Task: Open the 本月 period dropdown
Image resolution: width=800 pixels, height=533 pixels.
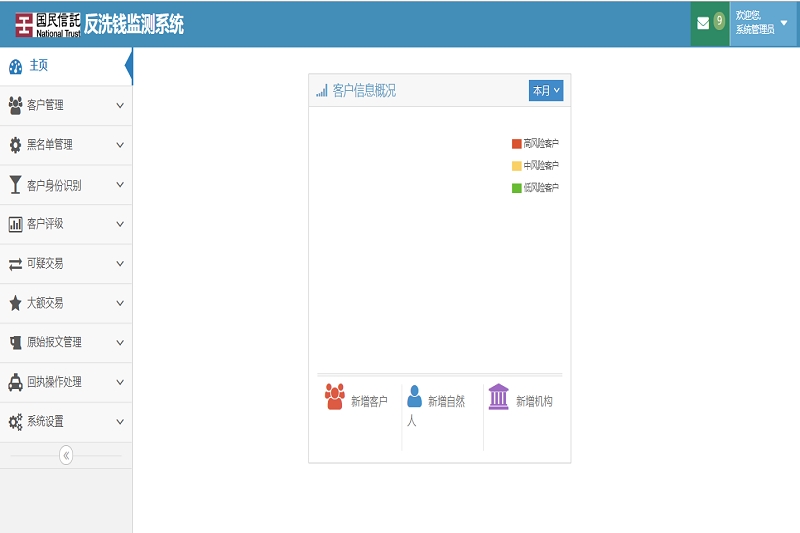Action: 546,91
